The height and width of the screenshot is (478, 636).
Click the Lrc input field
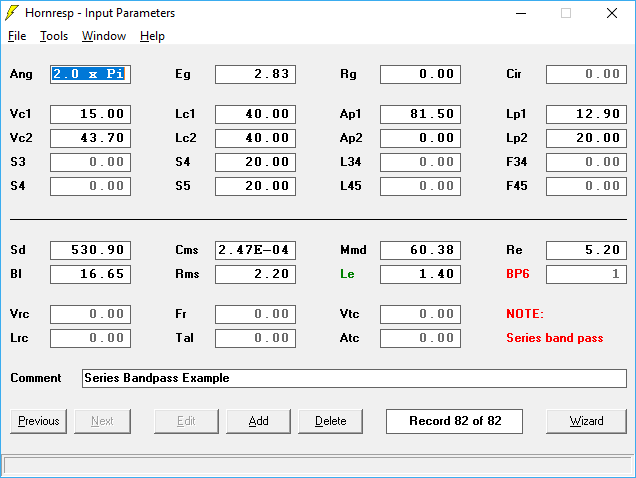[90, 338]
